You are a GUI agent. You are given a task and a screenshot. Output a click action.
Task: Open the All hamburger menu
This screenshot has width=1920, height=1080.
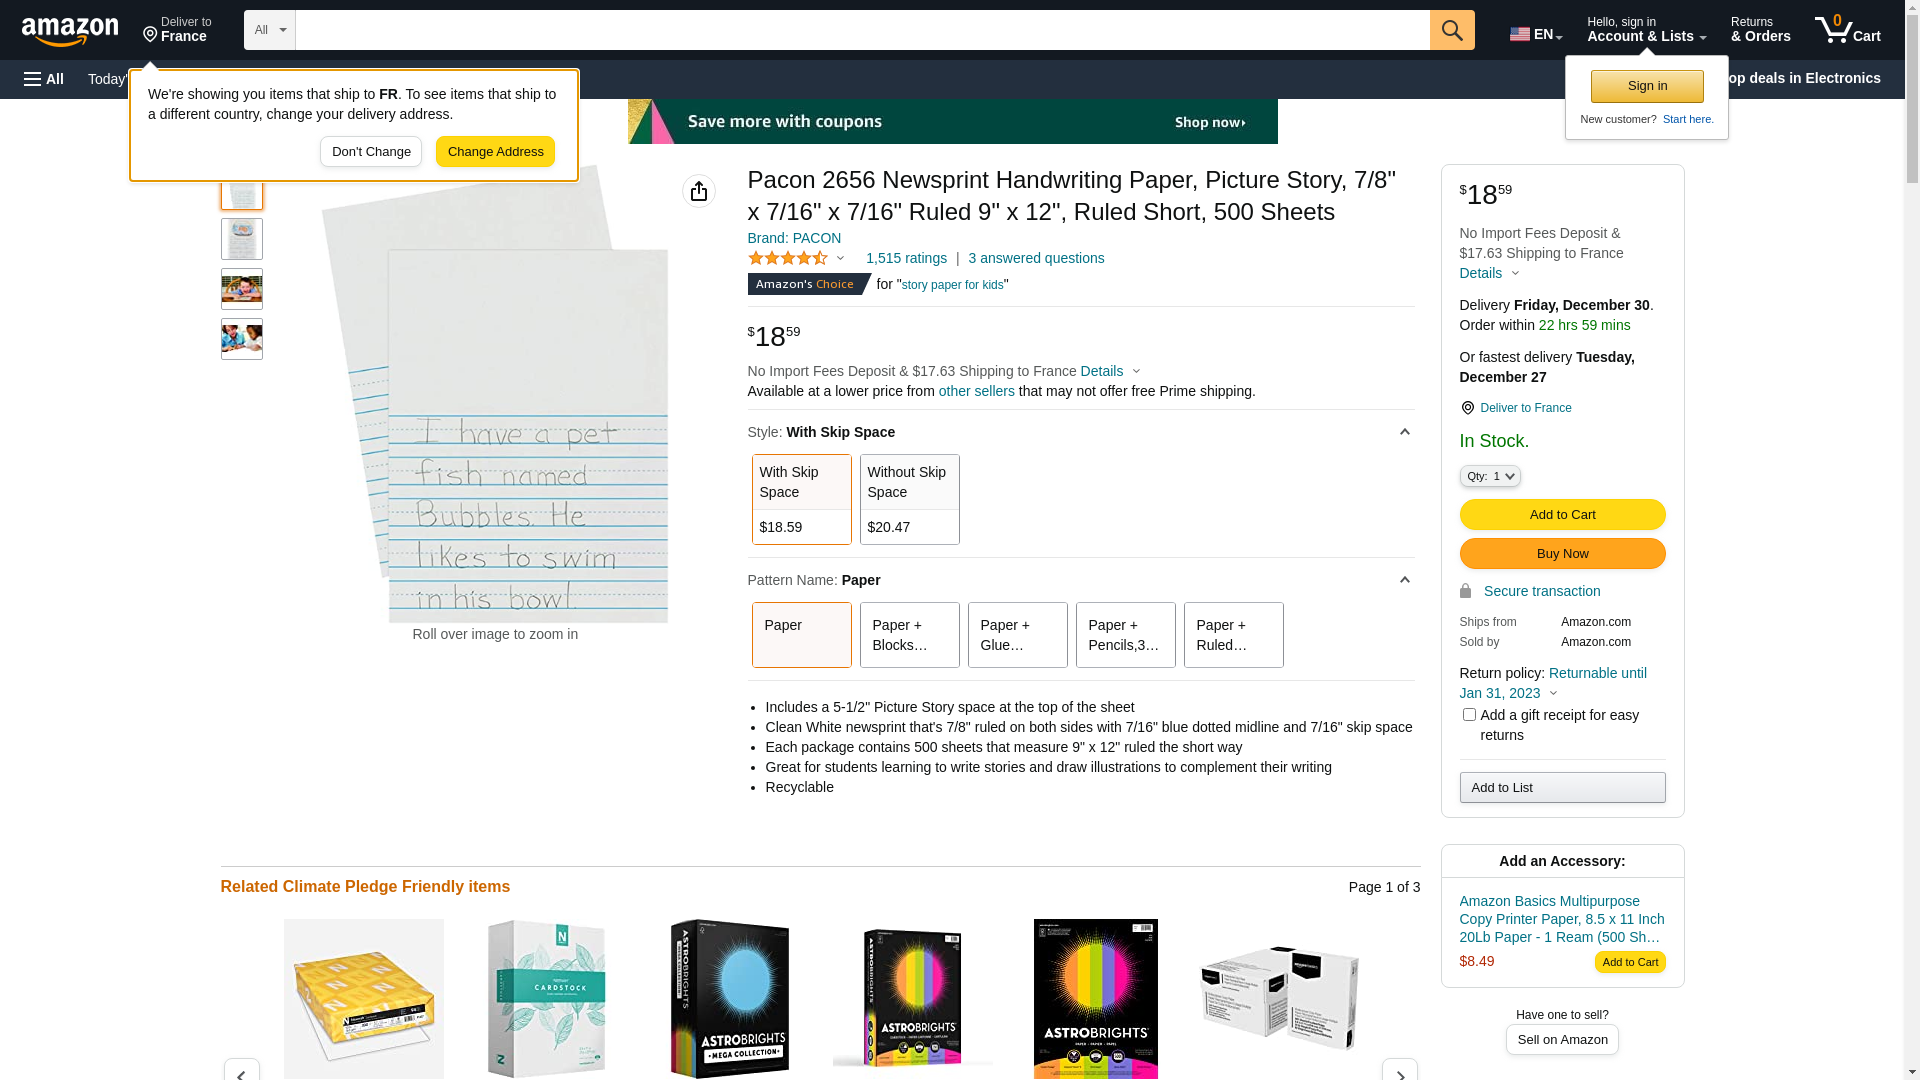(44, 79)
